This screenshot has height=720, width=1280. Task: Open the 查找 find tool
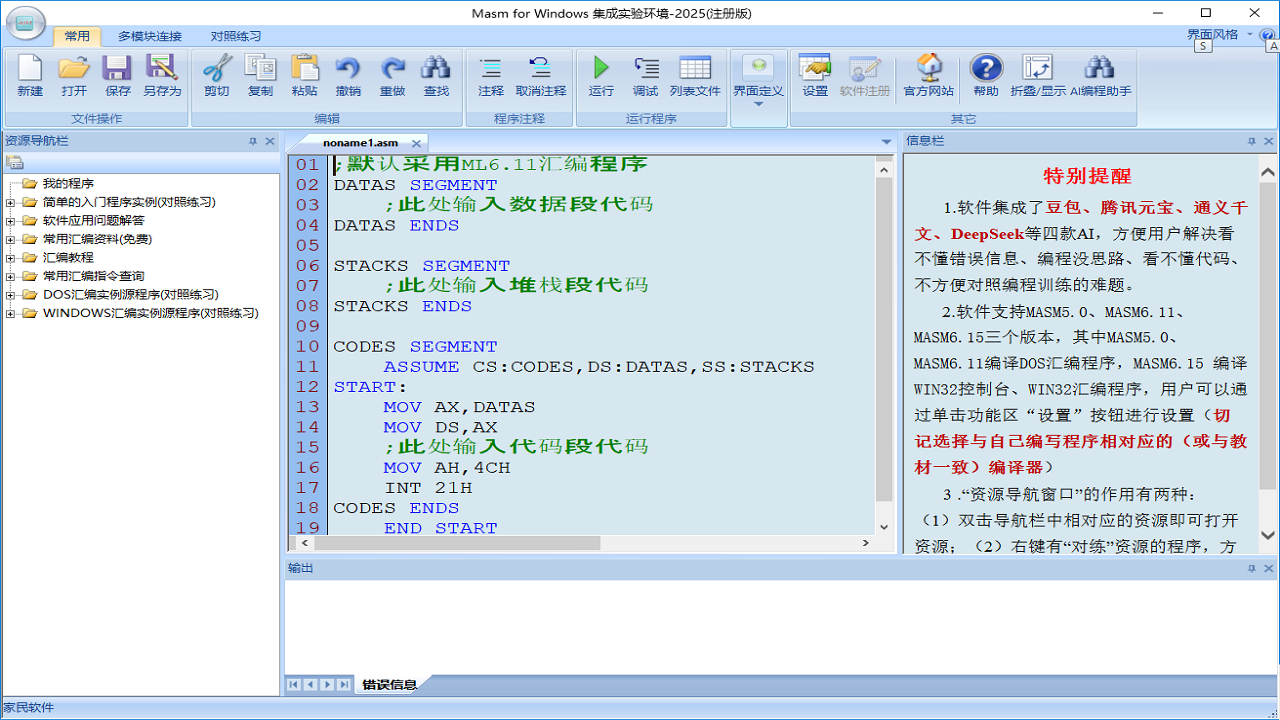(x=435, y=75)
